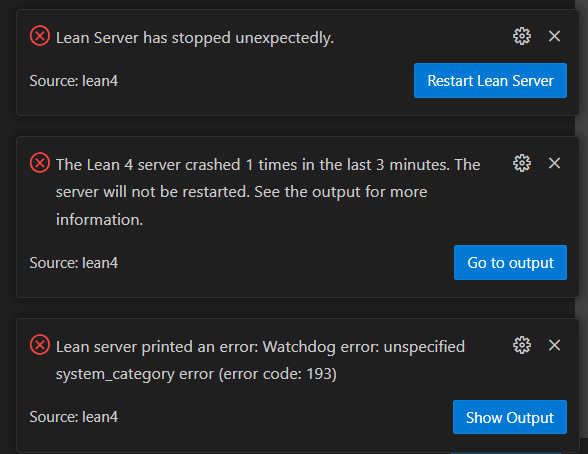588x454 pixels.
Task: Click the 'server will not be restarted' message text
Action: pos(153,192)
